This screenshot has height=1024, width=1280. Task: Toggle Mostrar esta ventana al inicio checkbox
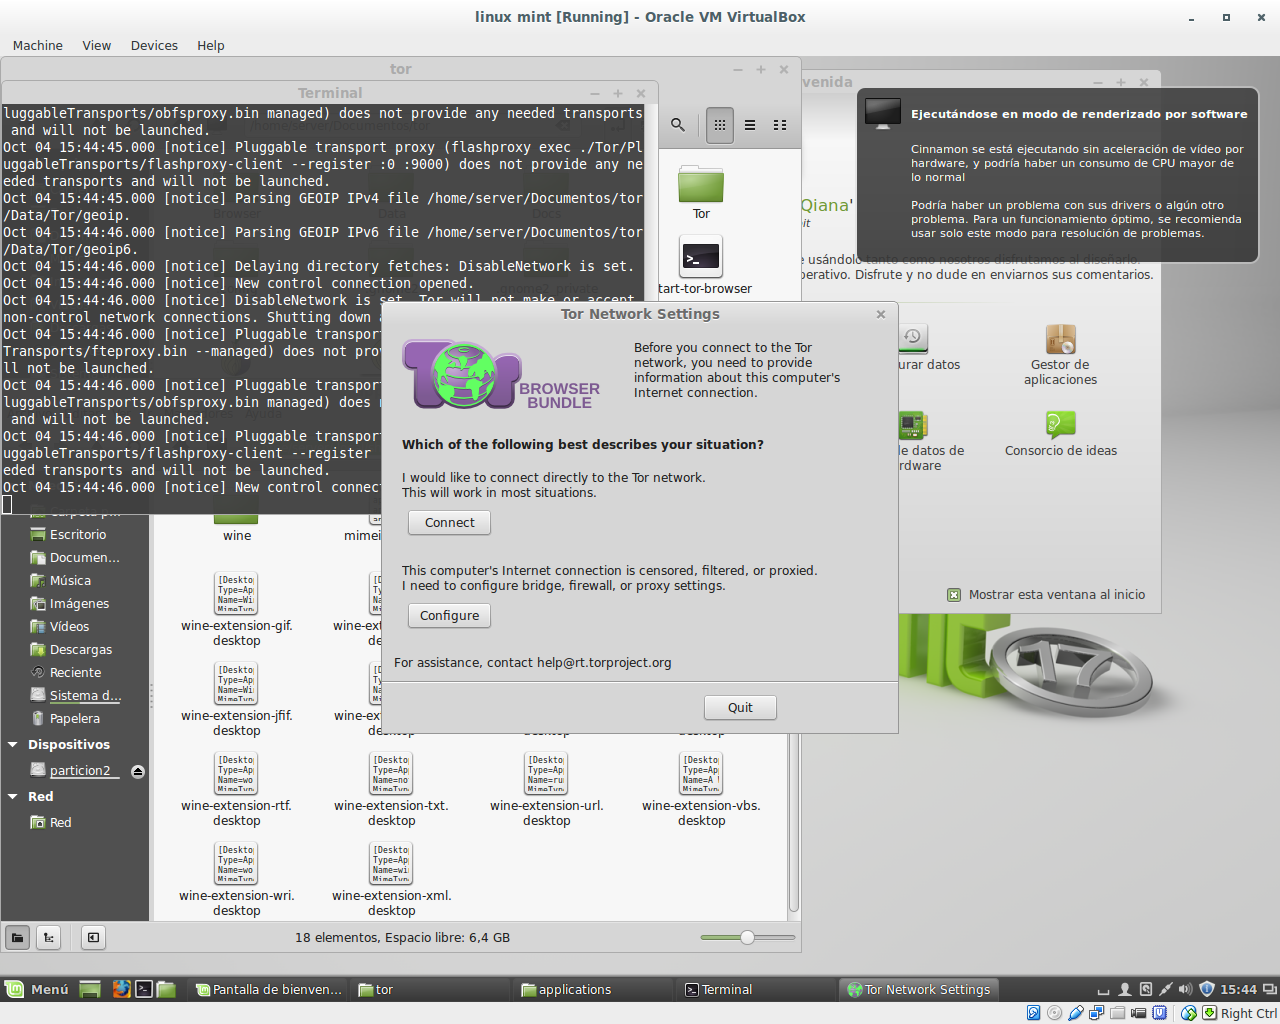pos(954,595)
